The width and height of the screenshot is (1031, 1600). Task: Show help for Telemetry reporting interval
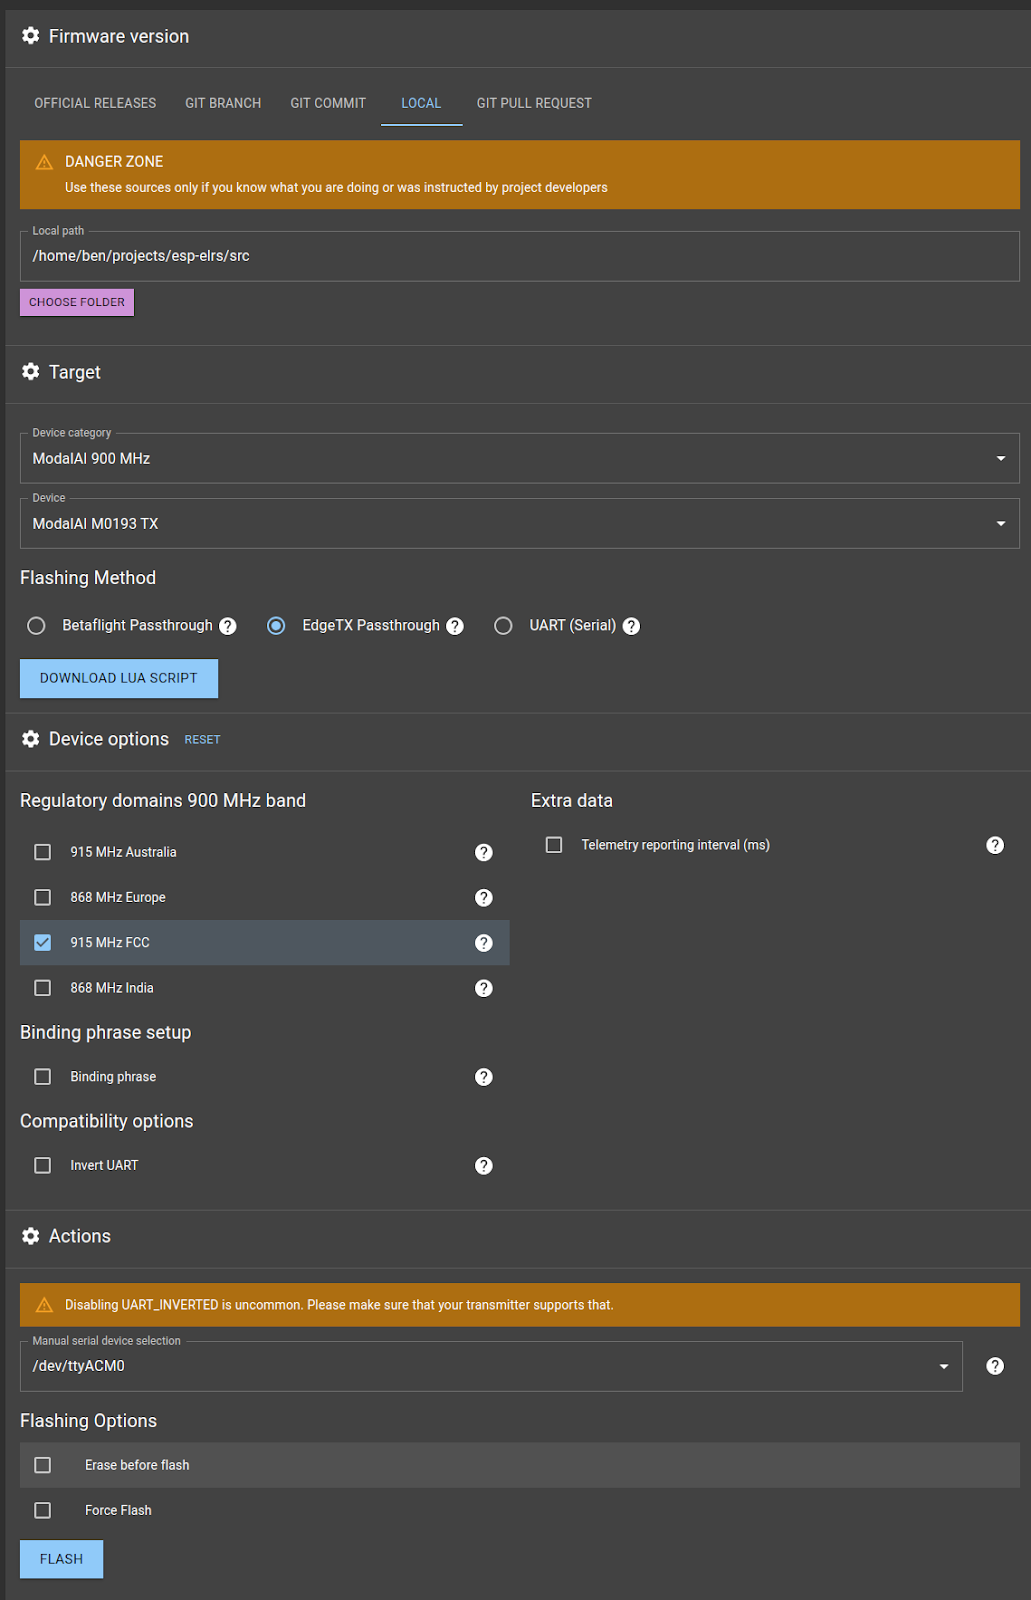click(995, 845)
